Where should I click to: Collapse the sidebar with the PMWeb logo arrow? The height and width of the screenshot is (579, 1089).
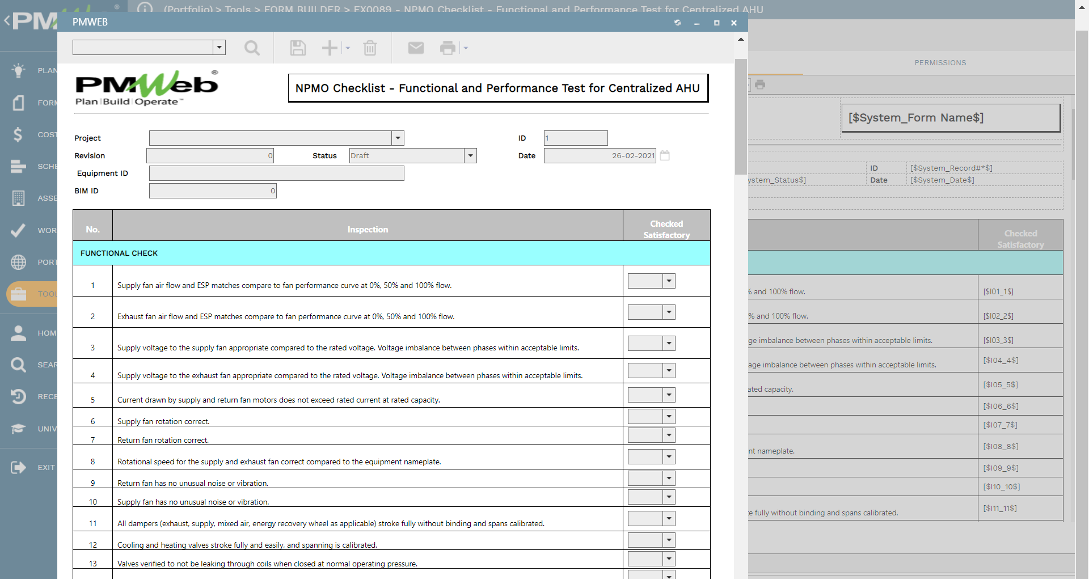pyautogui.click(x=7, y=21)
